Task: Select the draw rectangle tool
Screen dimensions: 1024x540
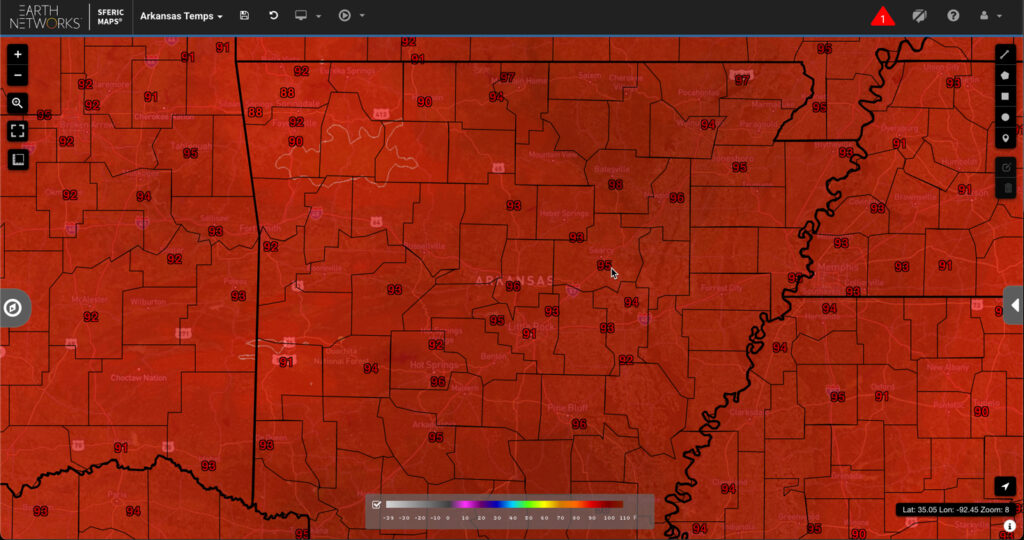Action: pyautogui.click(x=1005, y=96)
